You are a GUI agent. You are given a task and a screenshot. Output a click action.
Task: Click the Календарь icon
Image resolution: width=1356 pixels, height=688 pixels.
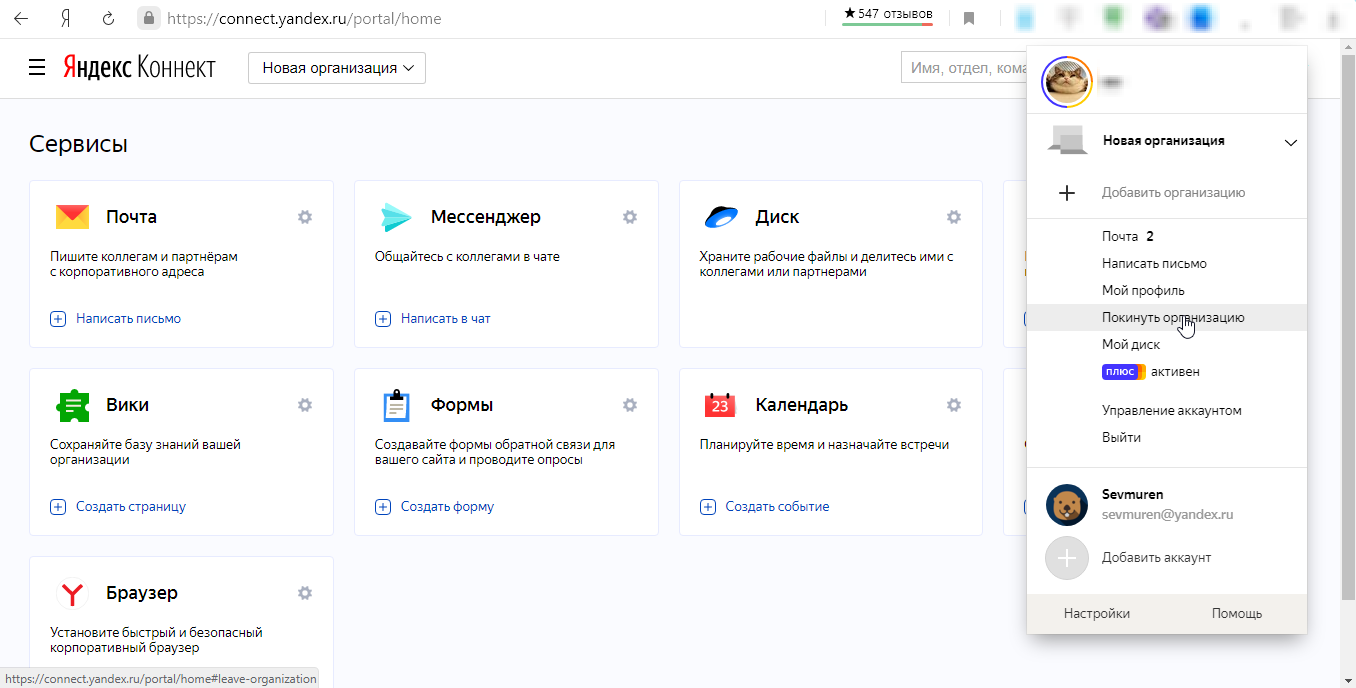pyautogui.click(x=720, y=405)
